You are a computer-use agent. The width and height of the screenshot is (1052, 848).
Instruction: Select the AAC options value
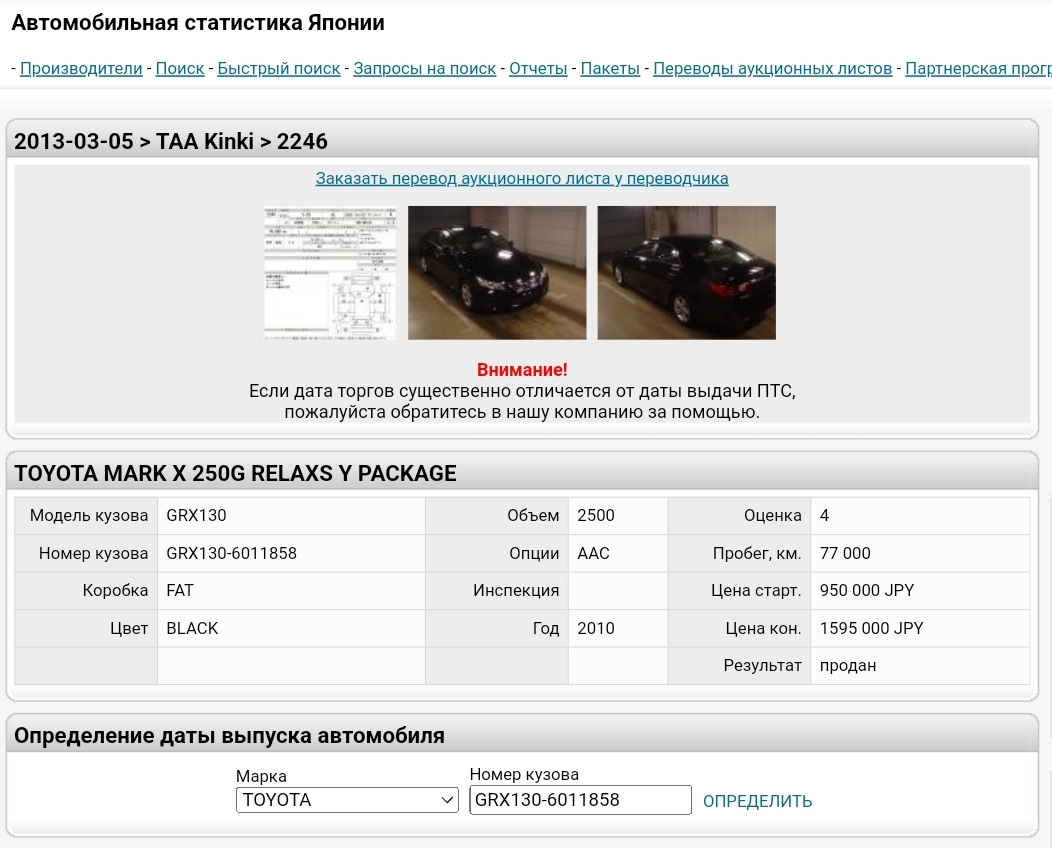click(x=594, y=553)
